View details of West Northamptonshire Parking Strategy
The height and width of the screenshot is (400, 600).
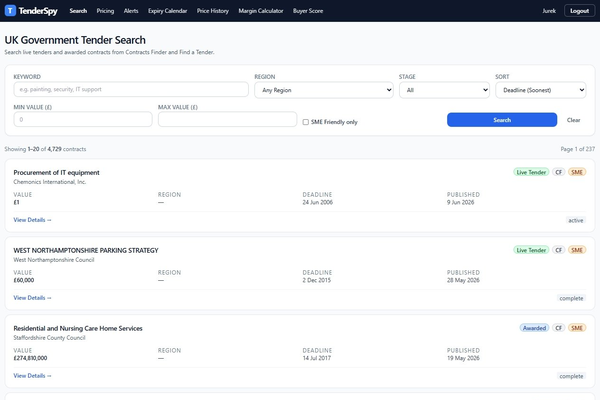[x=32, y=298]
